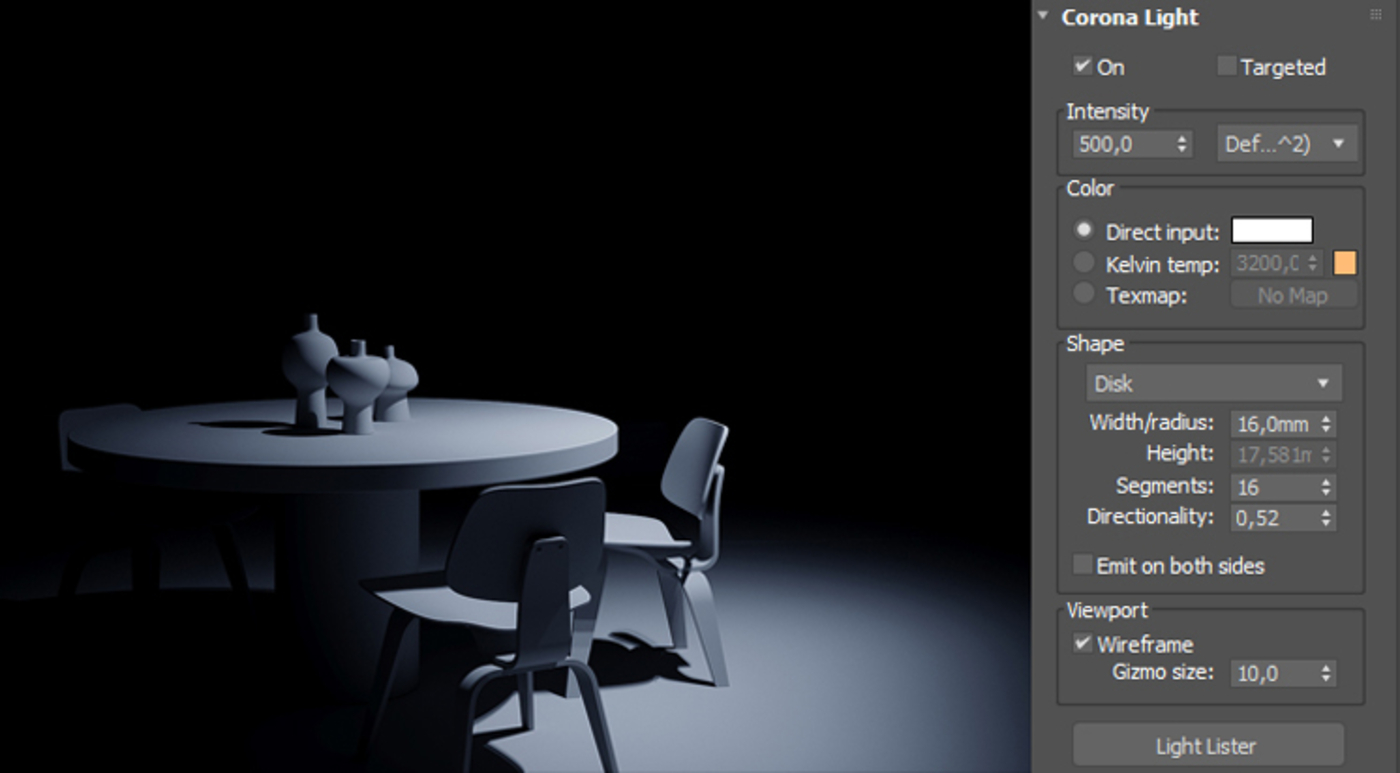Collapse the Corona Light rollout

1043,17
